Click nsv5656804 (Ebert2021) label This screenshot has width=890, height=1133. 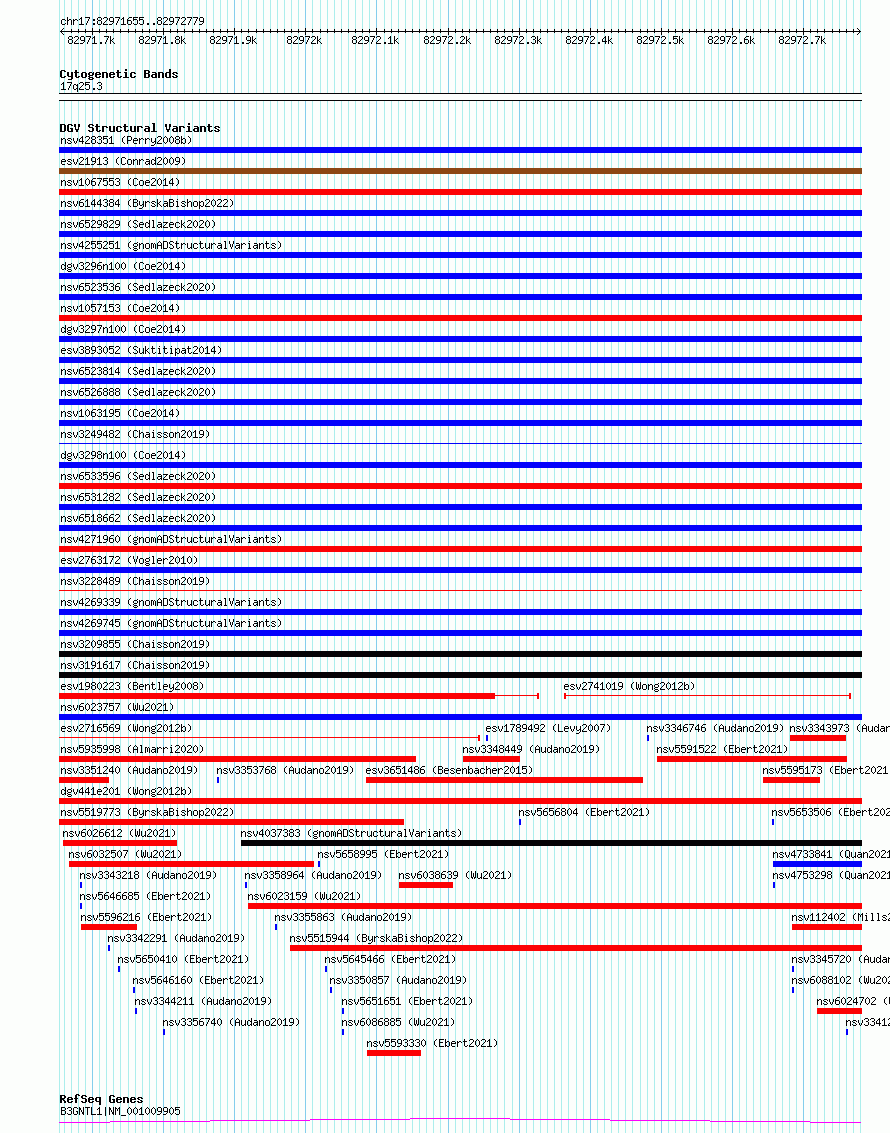(584, 811)
